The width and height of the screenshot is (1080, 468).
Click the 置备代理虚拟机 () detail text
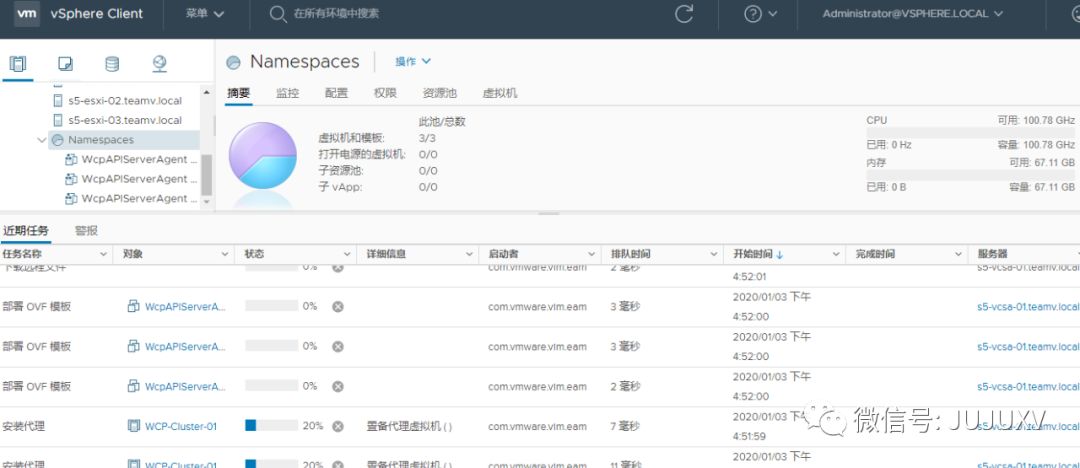pos(409,426)
